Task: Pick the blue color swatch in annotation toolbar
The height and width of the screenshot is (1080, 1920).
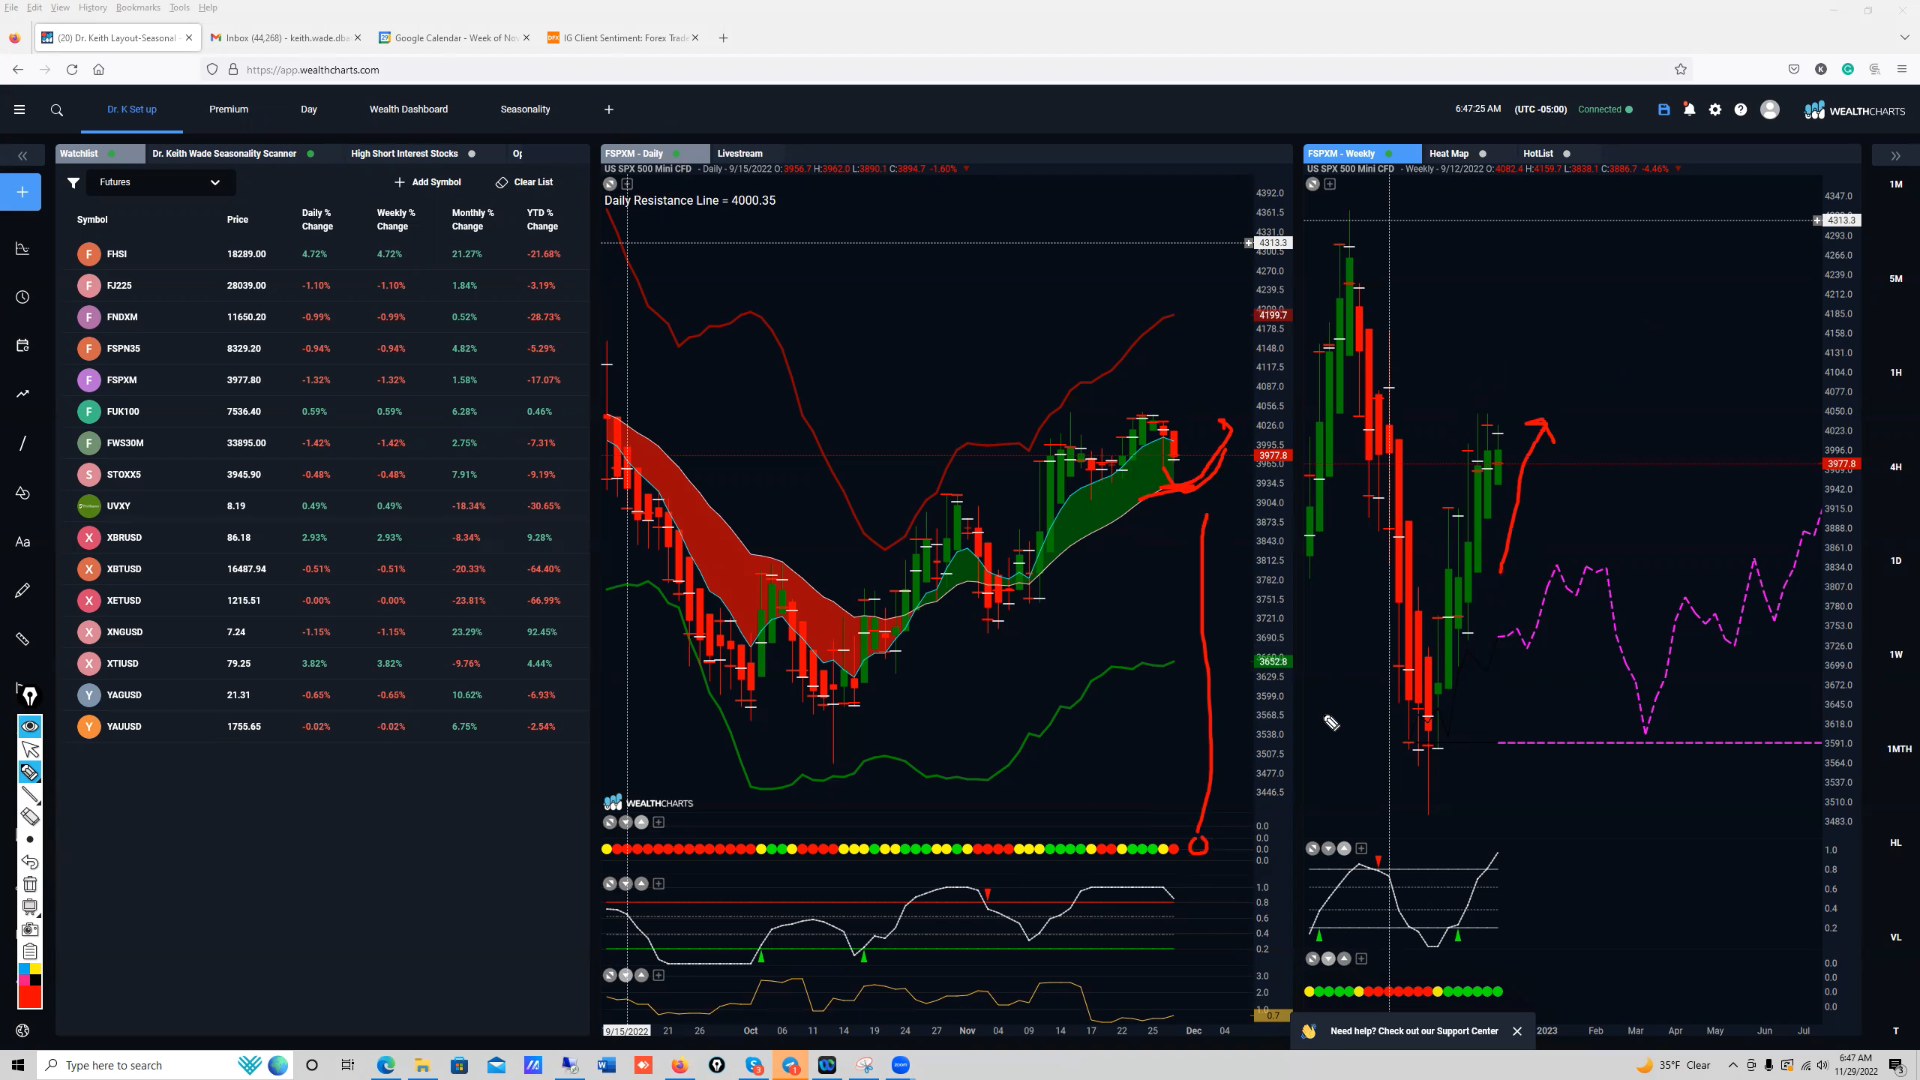Action: [x=24, y=969]
